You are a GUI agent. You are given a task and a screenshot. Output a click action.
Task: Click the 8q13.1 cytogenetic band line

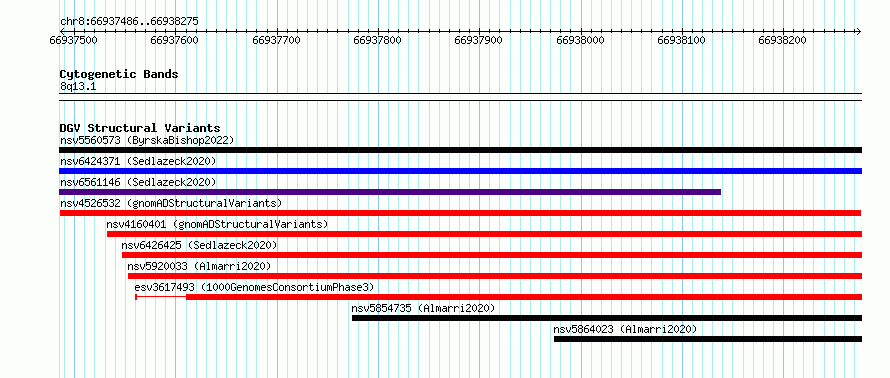click(460, 96)
